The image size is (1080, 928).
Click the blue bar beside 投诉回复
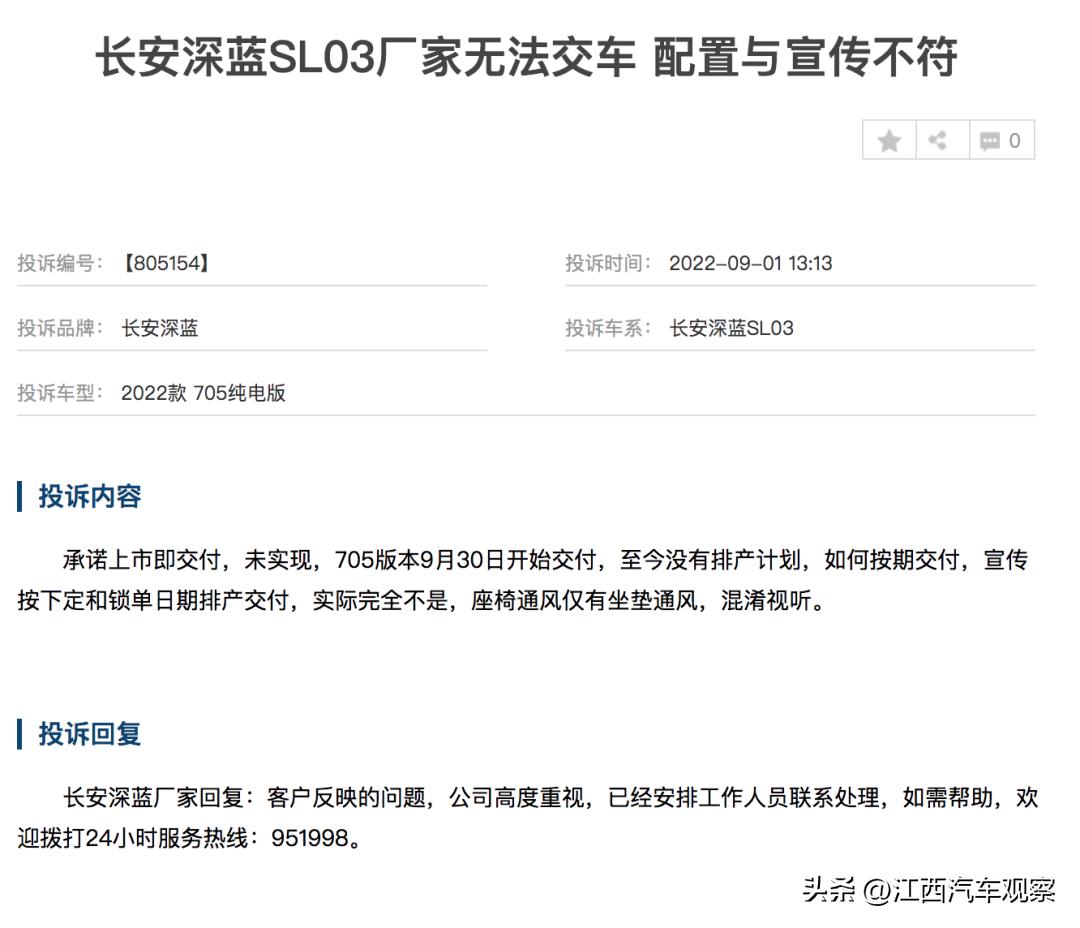click(21, 735)
